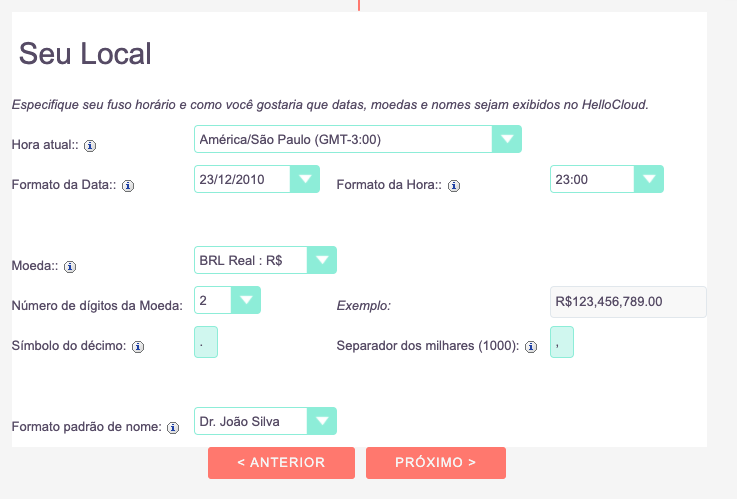This screenshot has height=499, width=737.
Task: Continue with the PRÓXIMO button
Action: point(436,463)
